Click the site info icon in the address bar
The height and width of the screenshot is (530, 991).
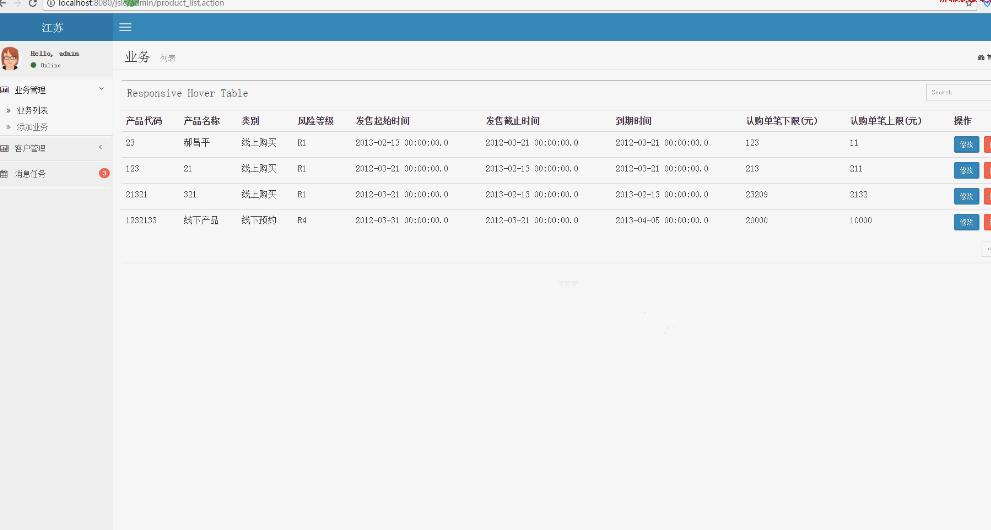coord(51,3)
